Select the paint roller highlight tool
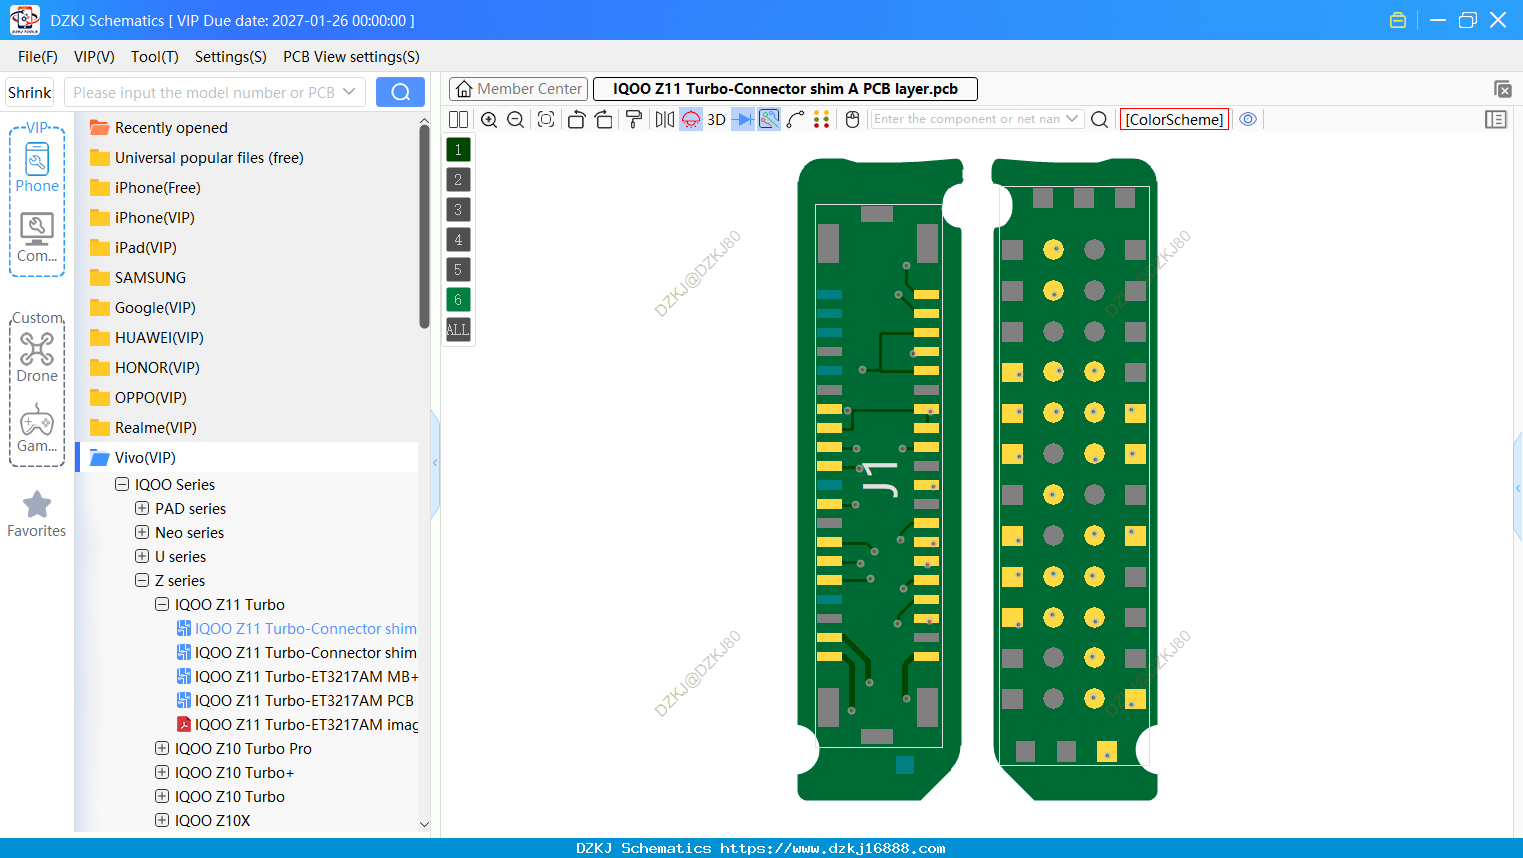The height and width of the screenshot is (858, 1523). (x=634, y=119)
